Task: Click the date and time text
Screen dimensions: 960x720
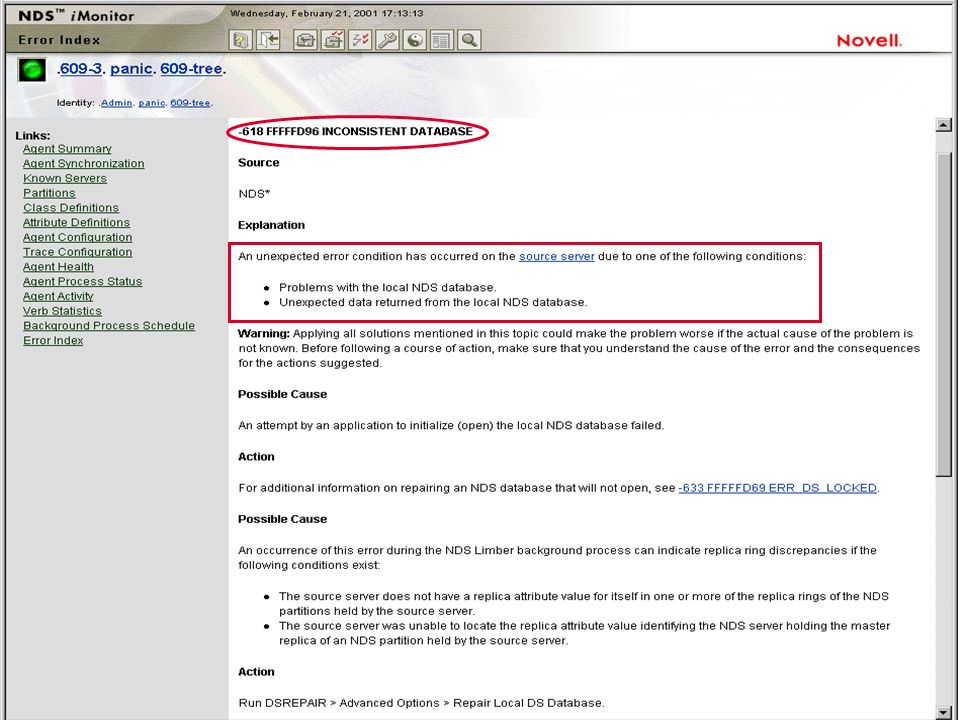Action: click(326, 13)
